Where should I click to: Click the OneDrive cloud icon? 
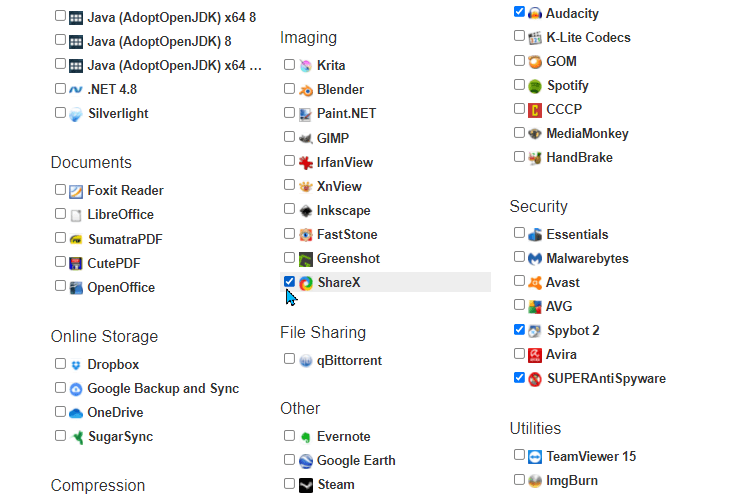[x=76, y=413]
